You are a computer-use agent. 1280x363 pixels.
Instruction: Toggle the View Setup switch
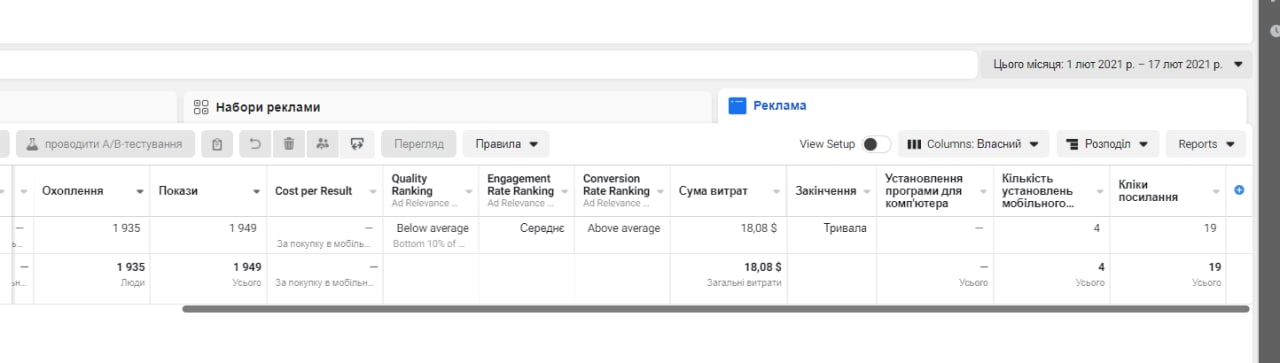pyautogui.click(x=876, y=144)
